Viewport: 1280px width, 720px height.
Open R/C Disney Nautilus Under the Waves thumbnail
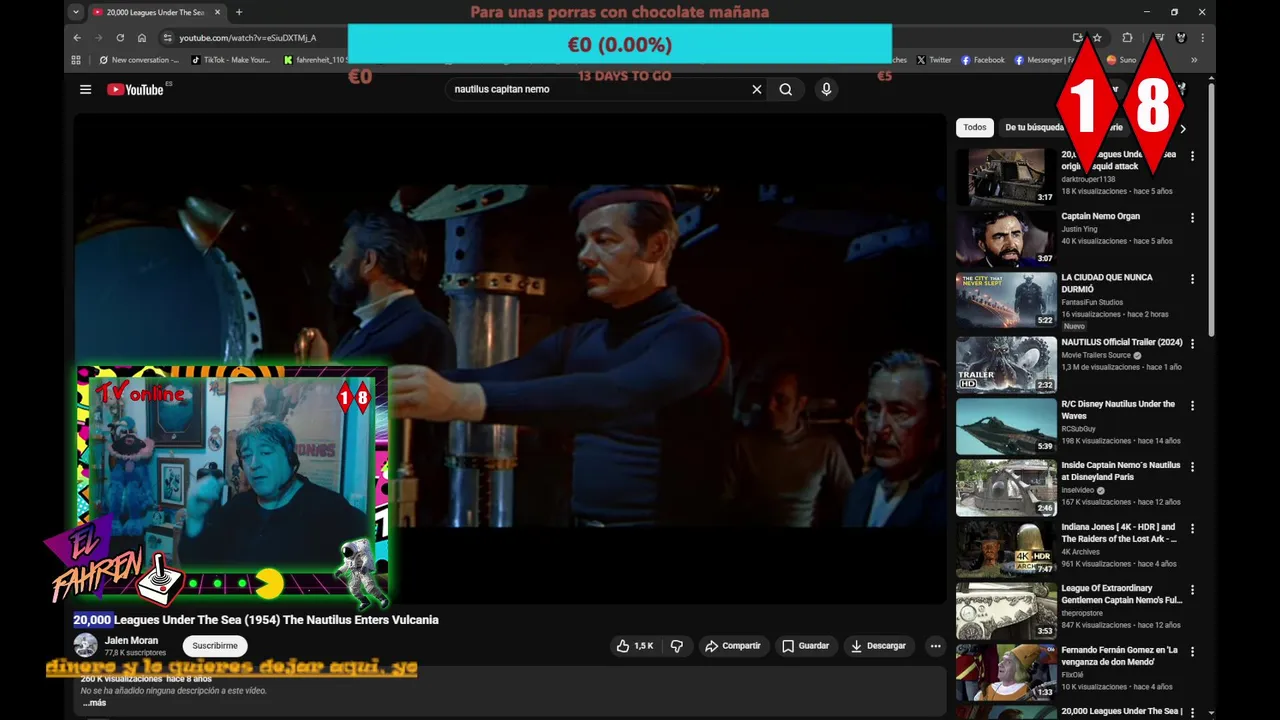[x=1006, y=426]
